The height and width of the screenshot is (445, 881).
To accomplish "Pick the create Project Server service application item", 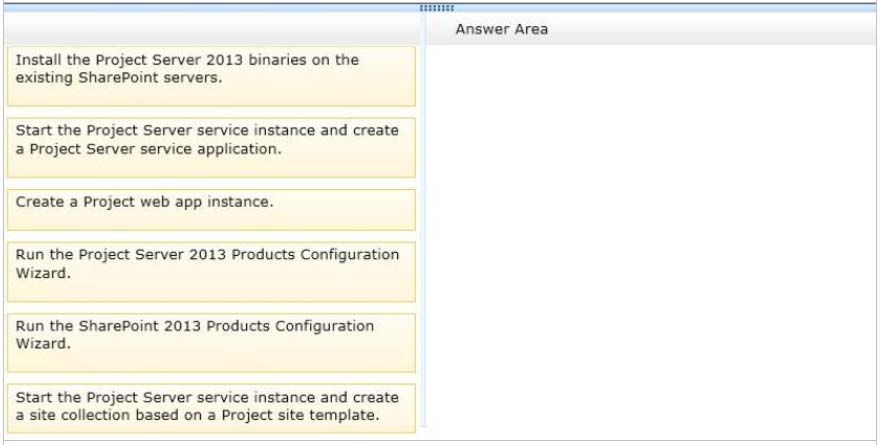I will [211, 147].
